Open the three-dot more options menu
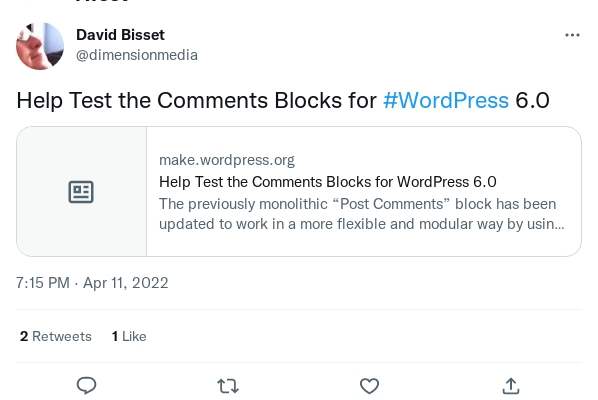The image size is (598, 400). click(x=572, y=35)
